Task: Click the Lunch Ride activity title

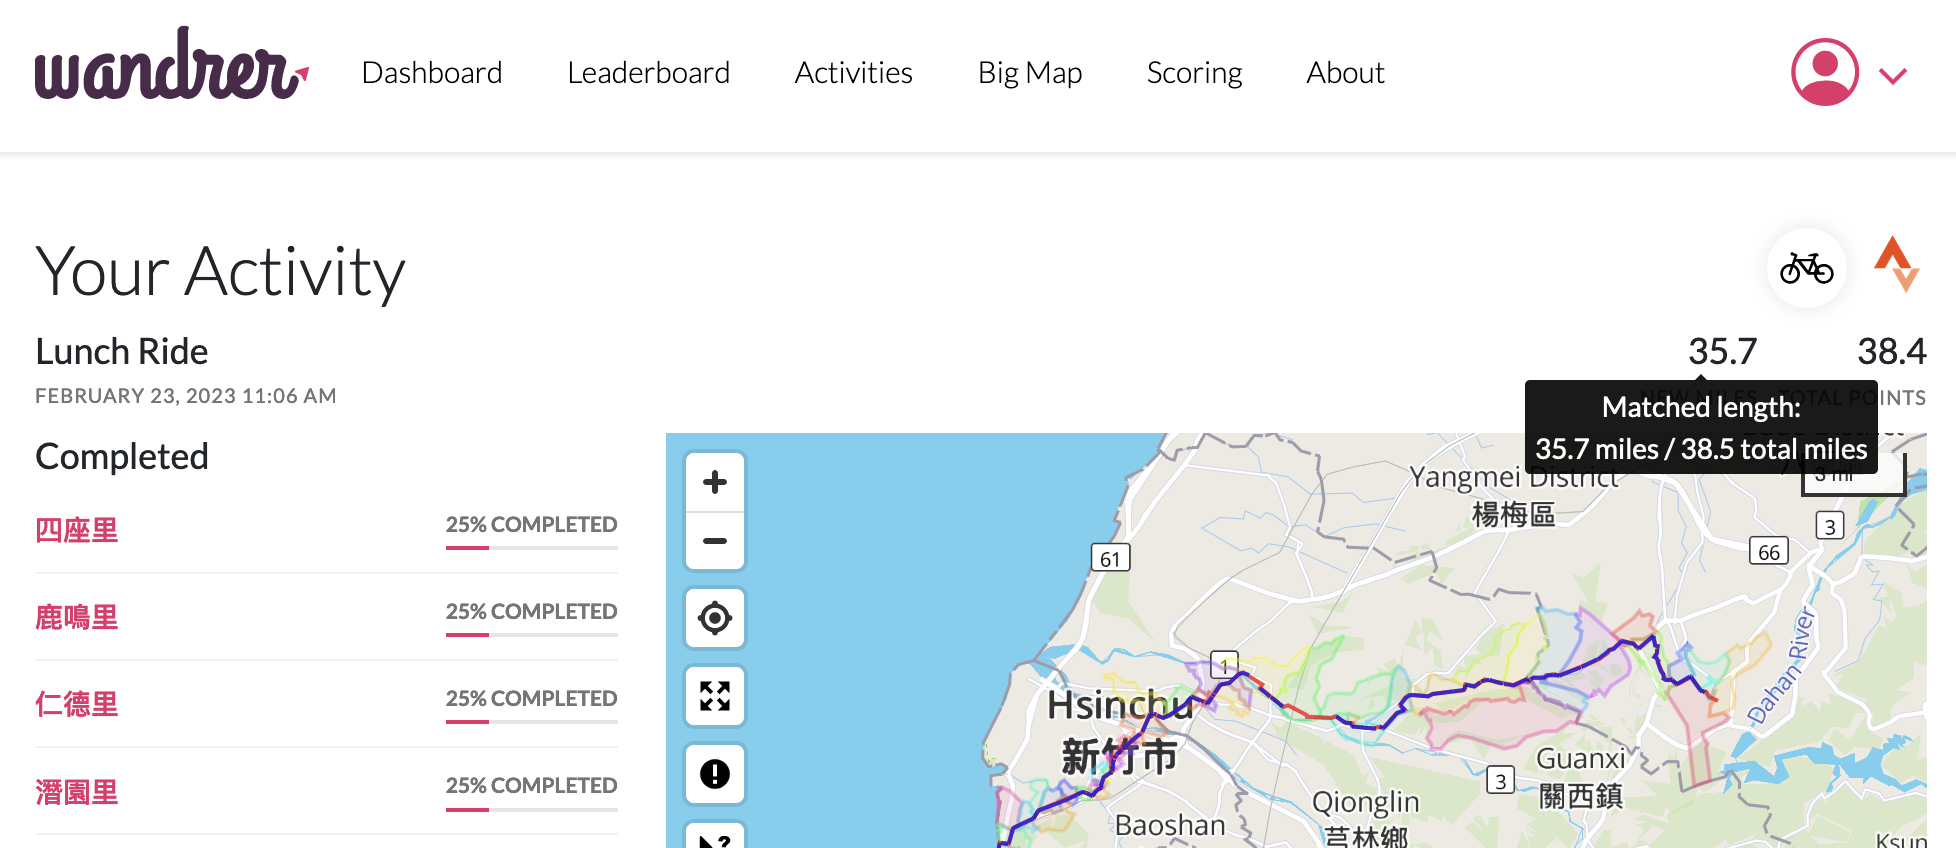Action: click(122, 352)
